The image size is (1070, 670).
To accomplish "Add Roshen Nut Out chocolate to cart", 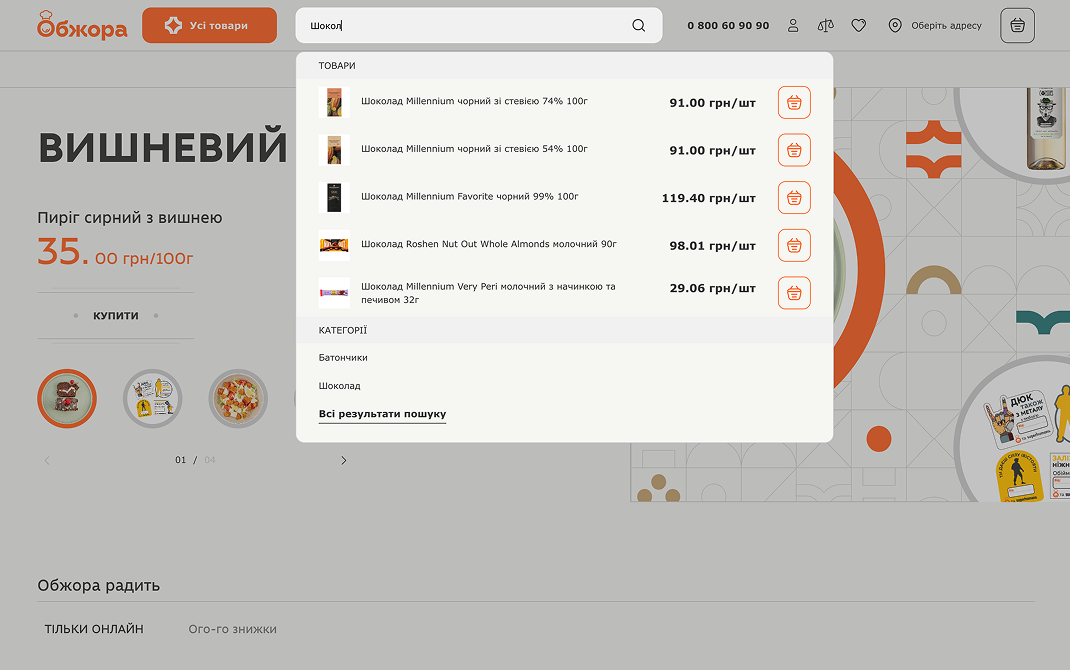I will coord(794,245).
